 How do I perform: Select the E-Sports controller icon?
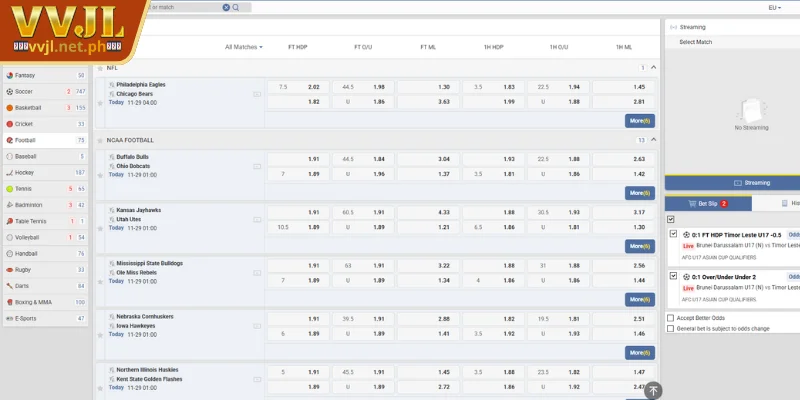9,318
